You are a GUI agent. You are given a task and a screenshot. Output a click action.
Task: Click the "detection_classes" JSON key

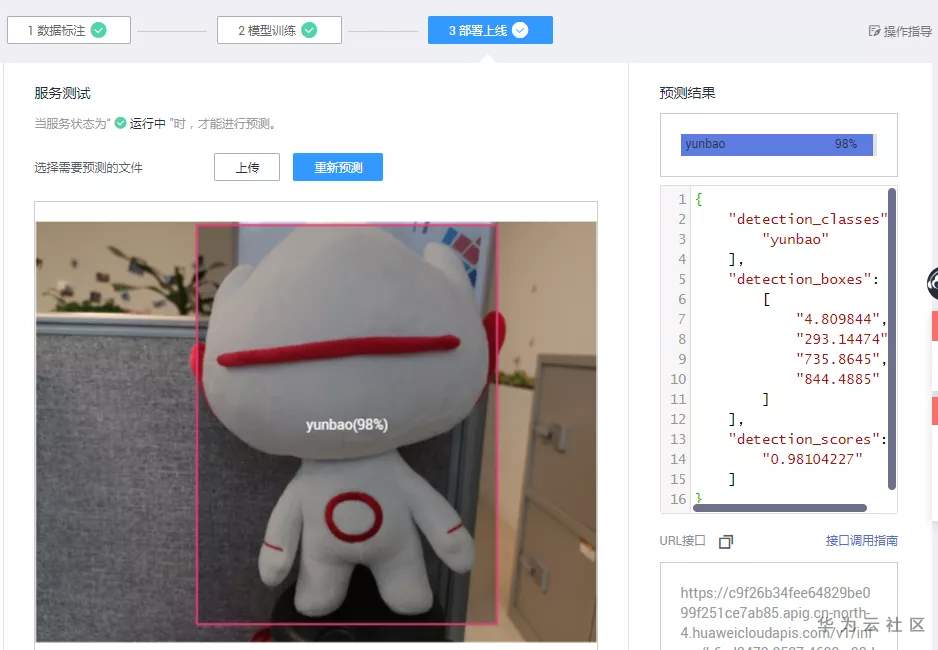(x=807, y=219)
